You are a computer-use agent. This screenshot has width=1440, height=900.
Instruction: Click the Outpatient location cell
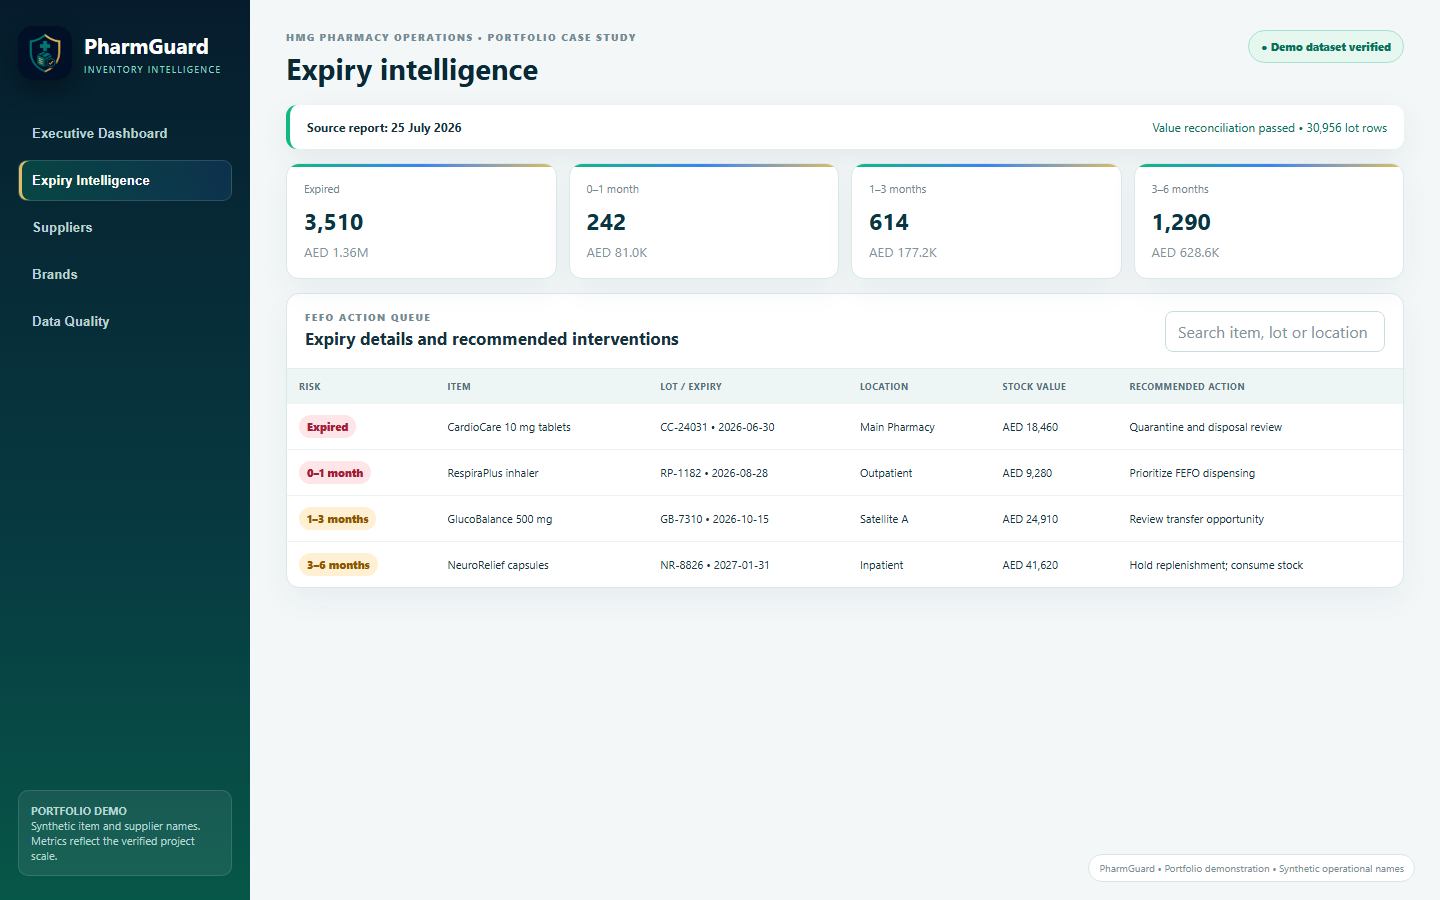click(886, 473)
